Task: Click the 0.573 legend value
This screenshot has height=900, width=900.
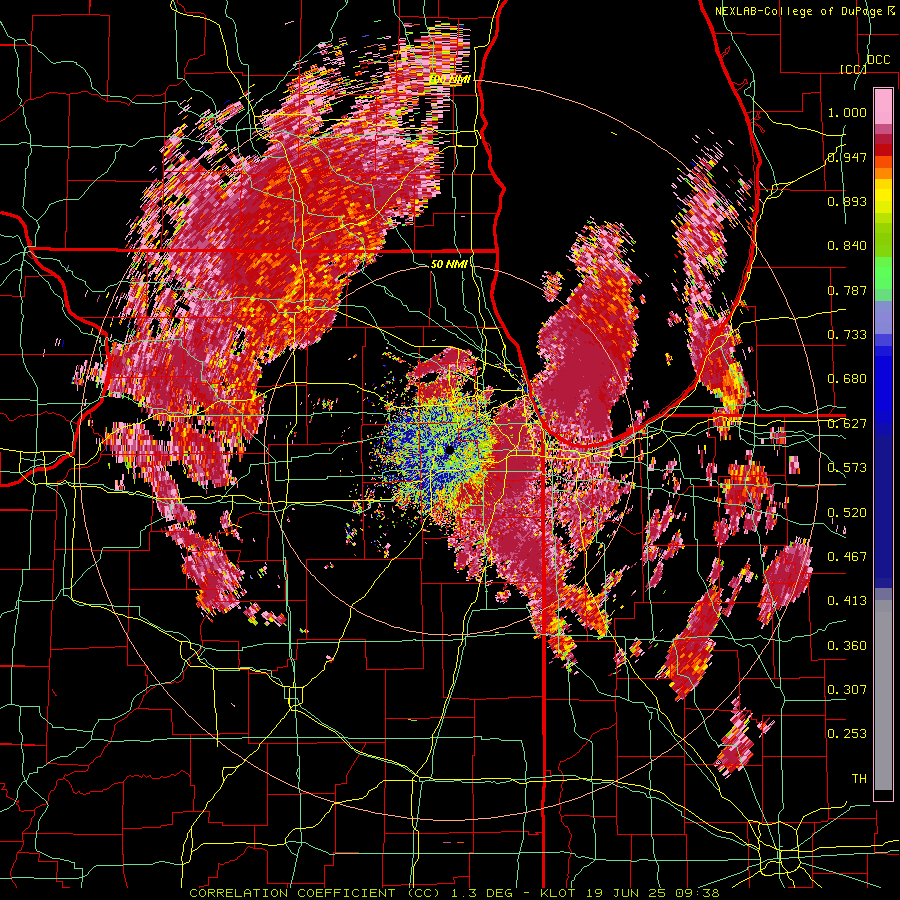Action: (847, 468)
